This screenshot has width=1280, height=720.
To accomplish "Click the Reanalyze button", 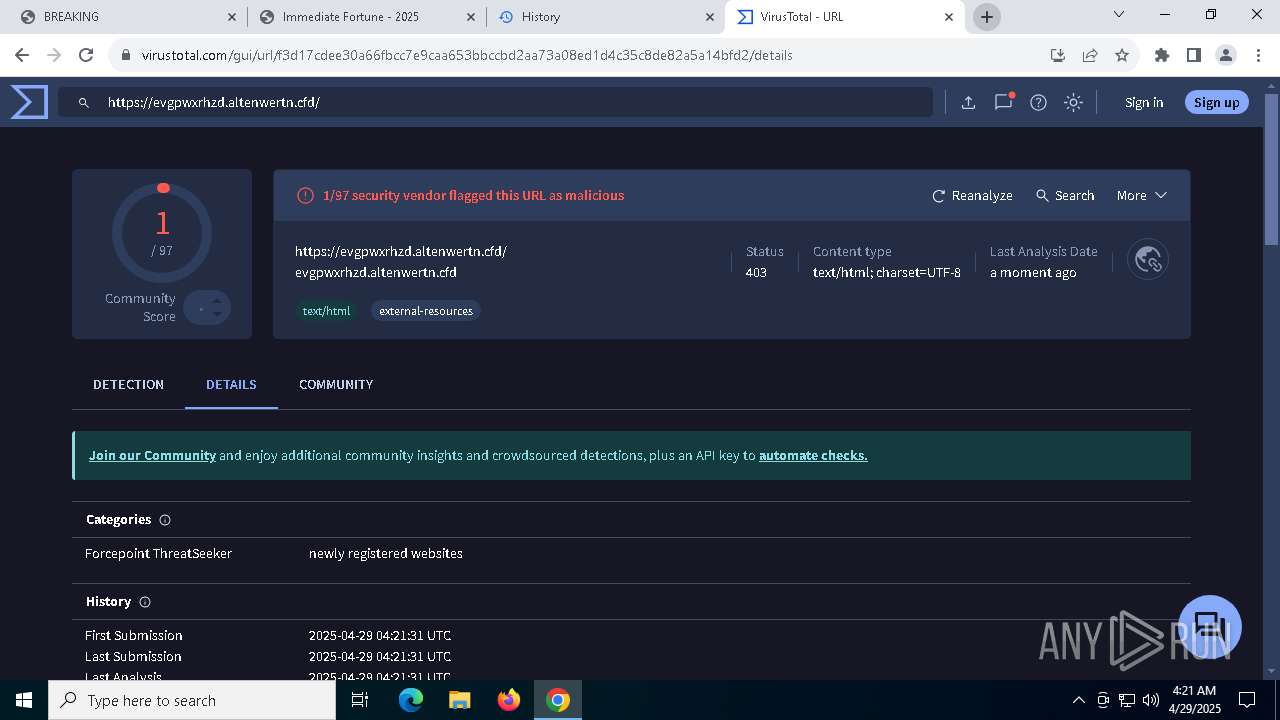I will tap(972, 196).
